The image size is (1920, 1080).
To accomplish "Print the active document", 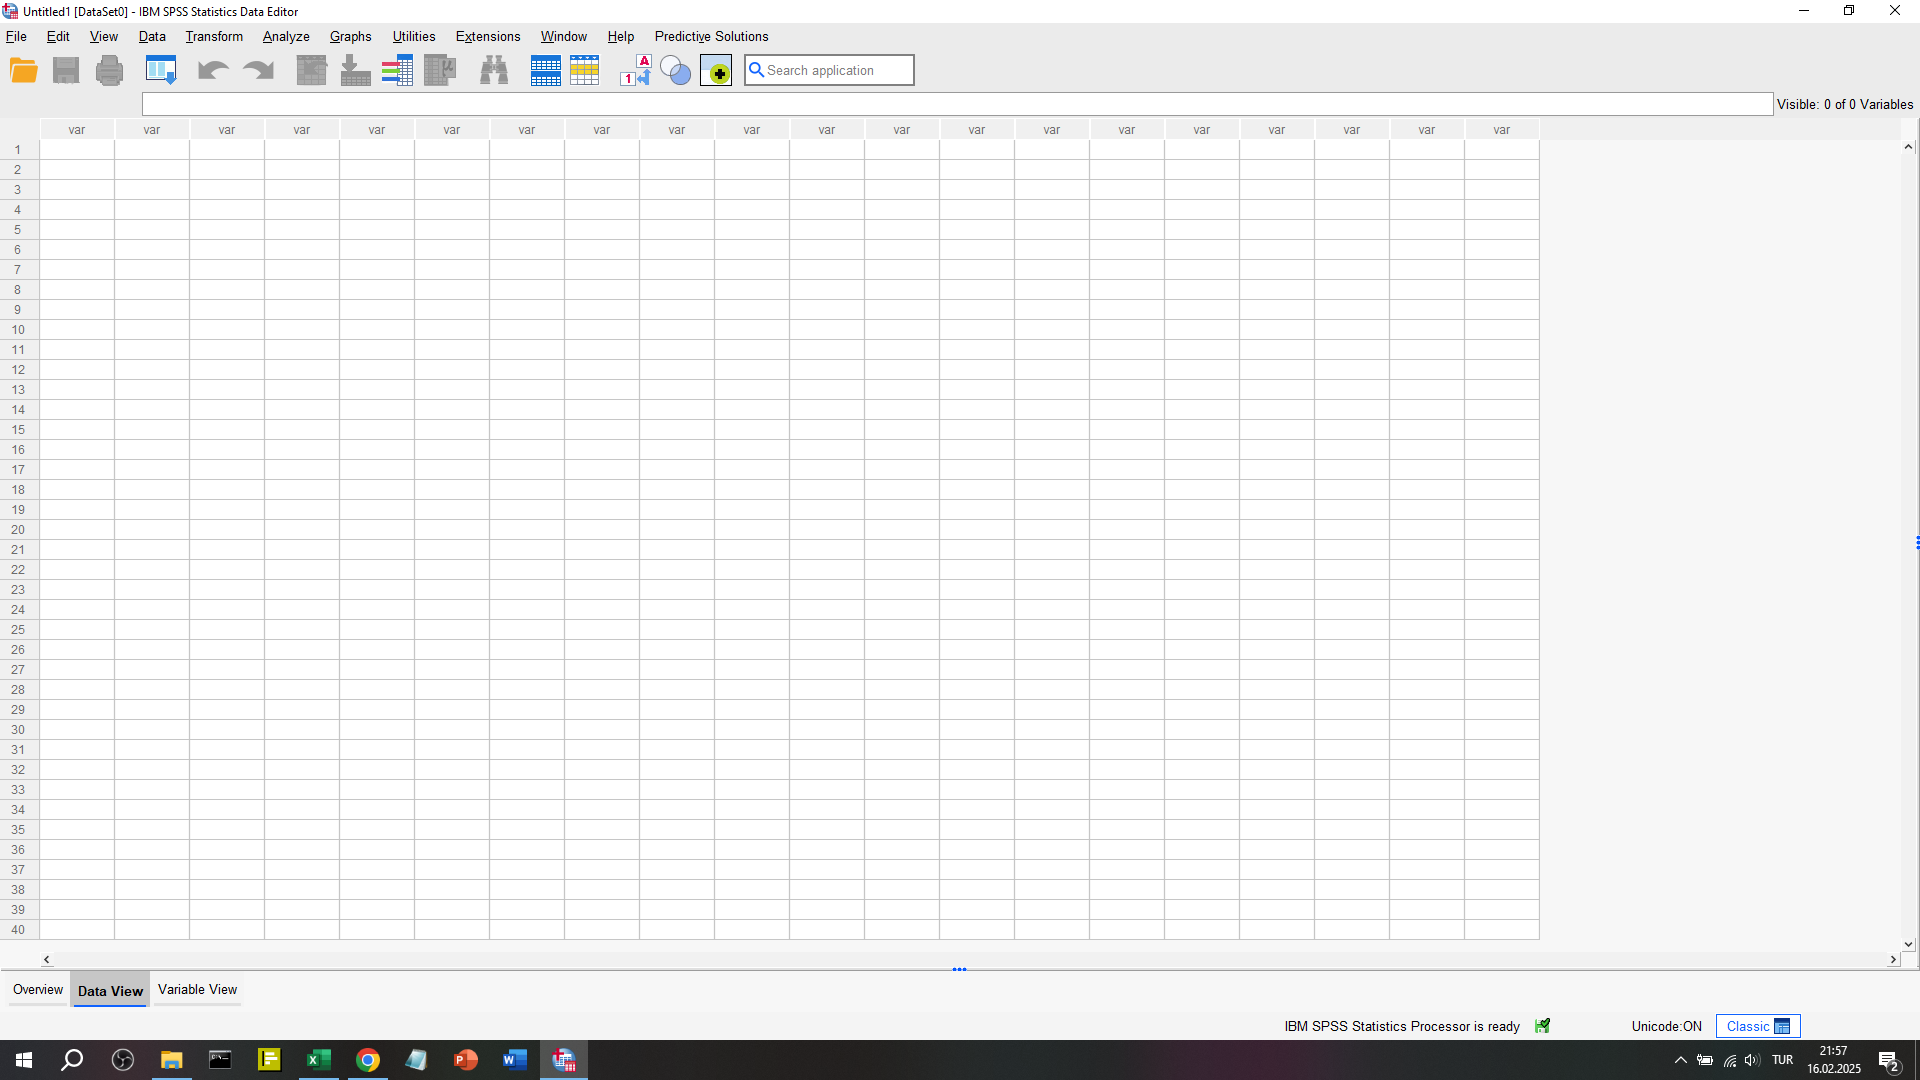I will 110,70.
